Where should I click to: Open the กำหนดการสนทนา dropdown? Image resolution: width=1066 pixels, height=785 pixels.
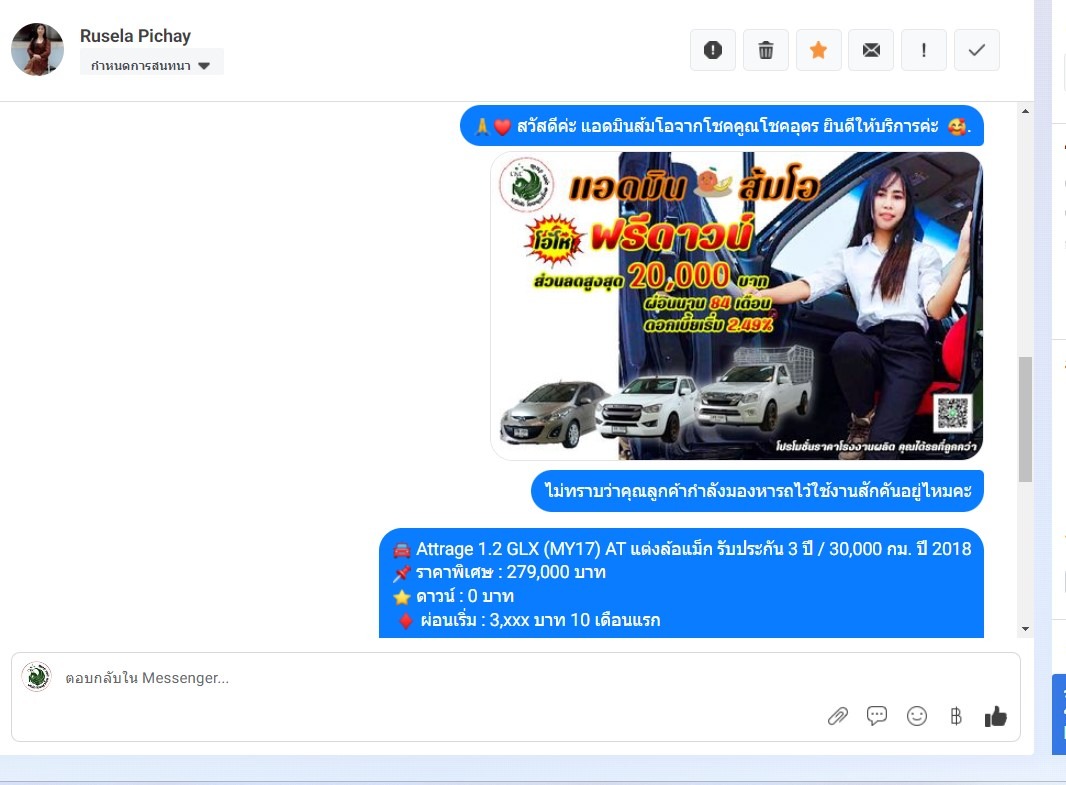click(151, 65)
